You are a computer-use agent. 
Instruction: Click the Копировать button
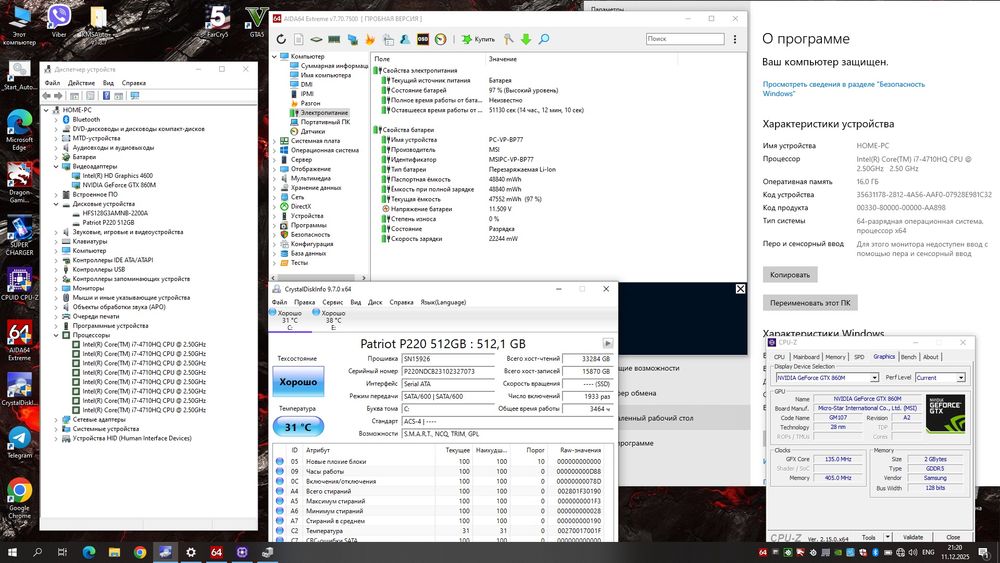pos(790,274)
